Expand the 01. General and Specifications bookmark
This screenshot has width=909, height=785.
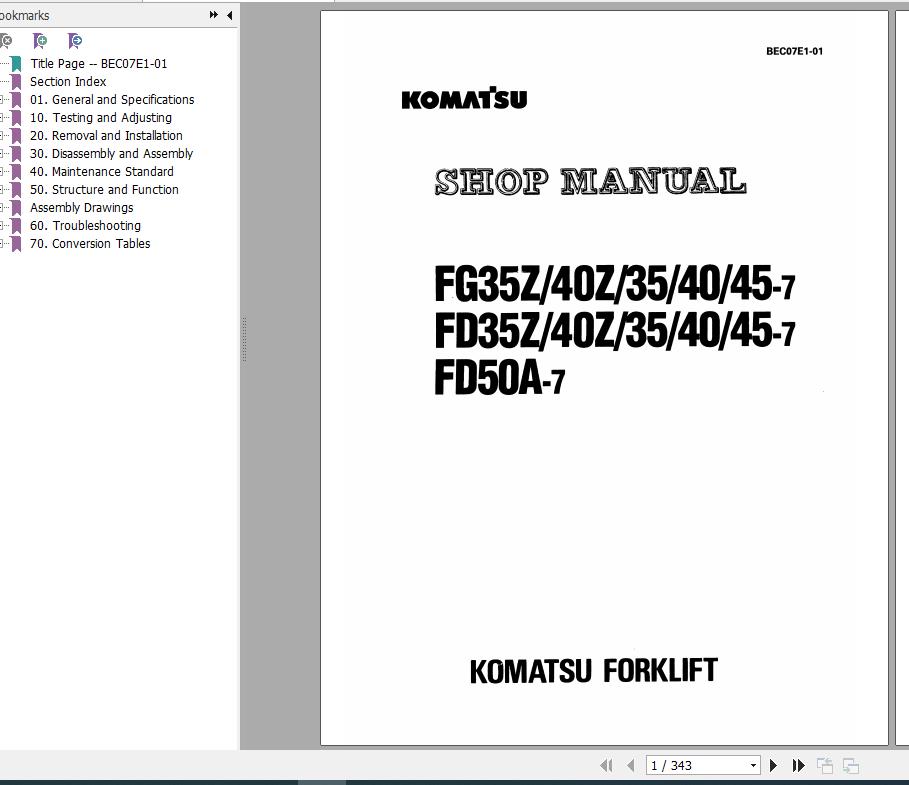point(4,99)
